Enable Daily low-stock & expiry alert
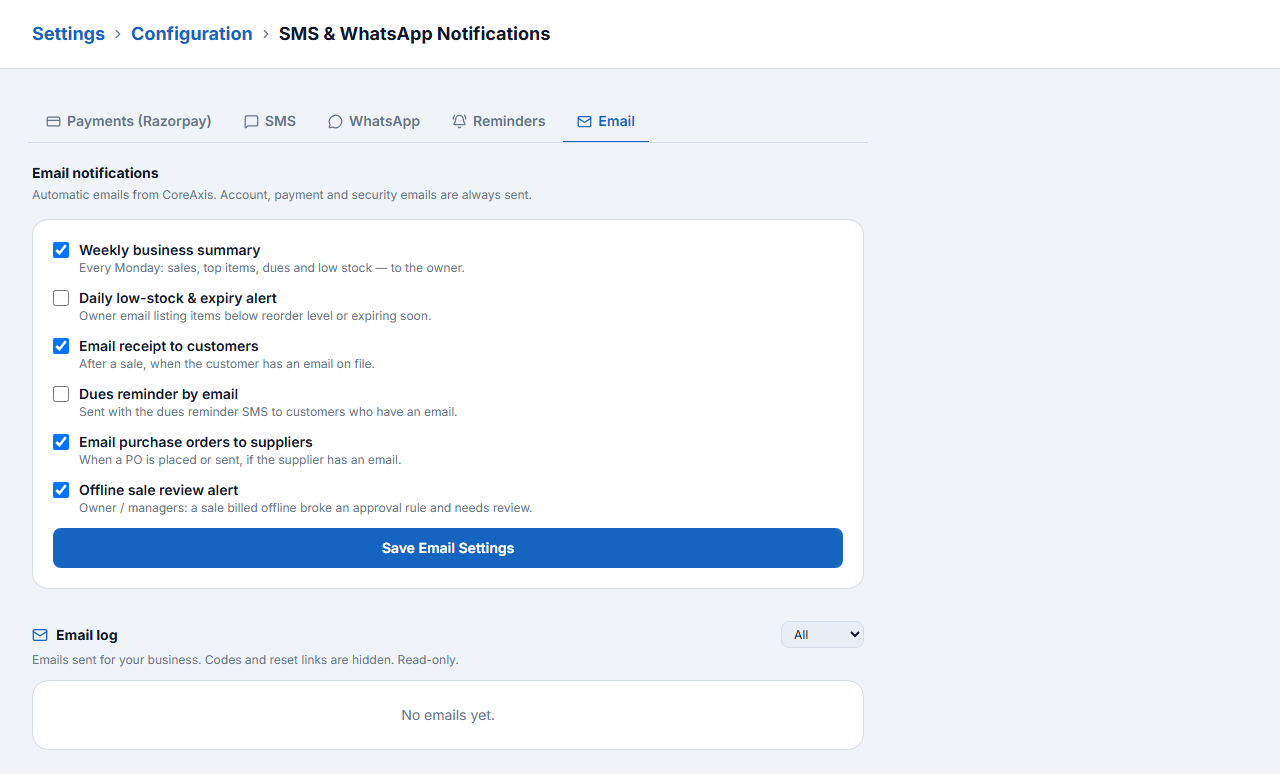Viewport: 1280px width, 774px height. (61, 298)
